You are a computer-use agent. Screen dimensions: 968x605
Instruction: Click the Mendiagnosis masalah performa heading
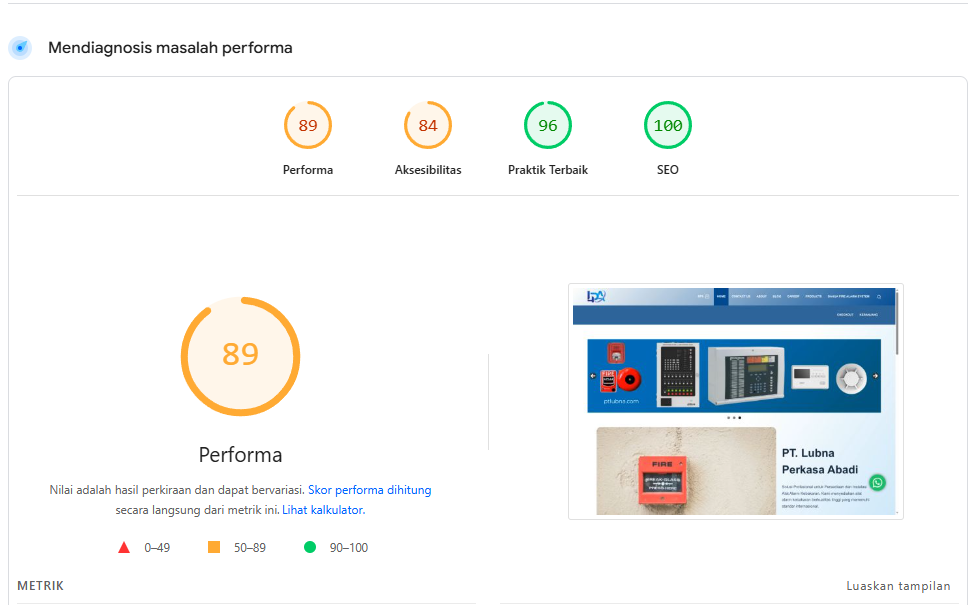(x=170, y=48)
